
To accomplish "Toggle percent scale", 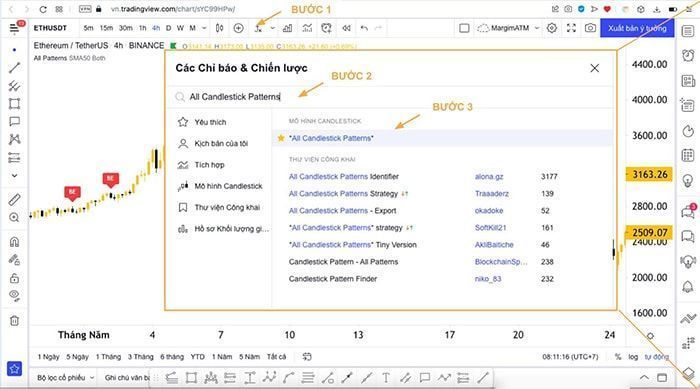I will coord(618,357).
